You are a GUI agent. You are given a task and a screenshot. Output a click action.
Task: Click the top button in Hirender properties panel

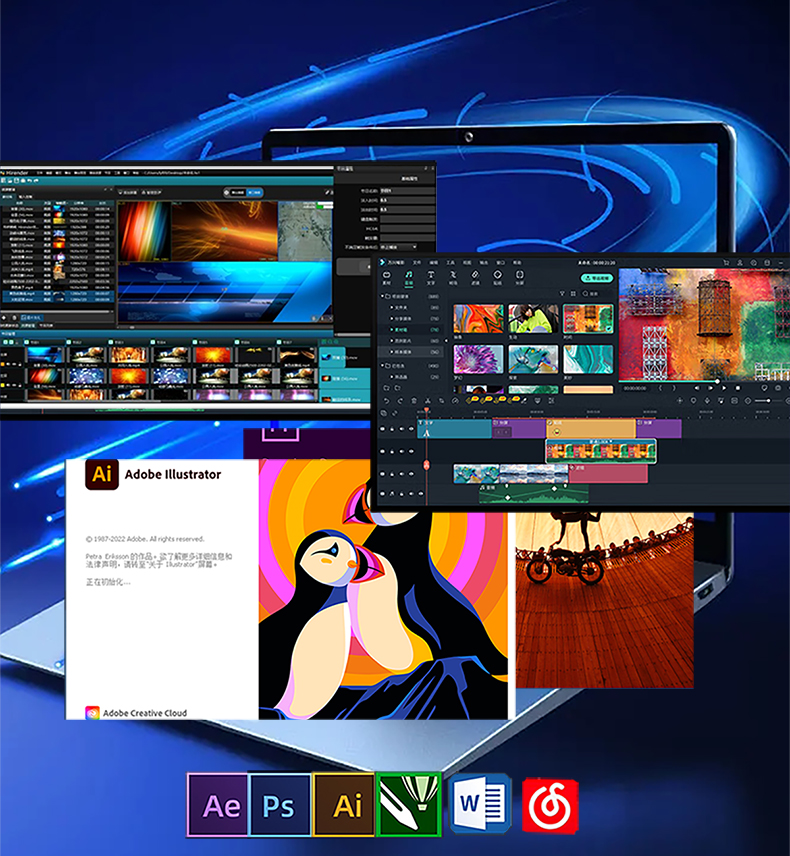pyautogui.click(x=409, y=179)
